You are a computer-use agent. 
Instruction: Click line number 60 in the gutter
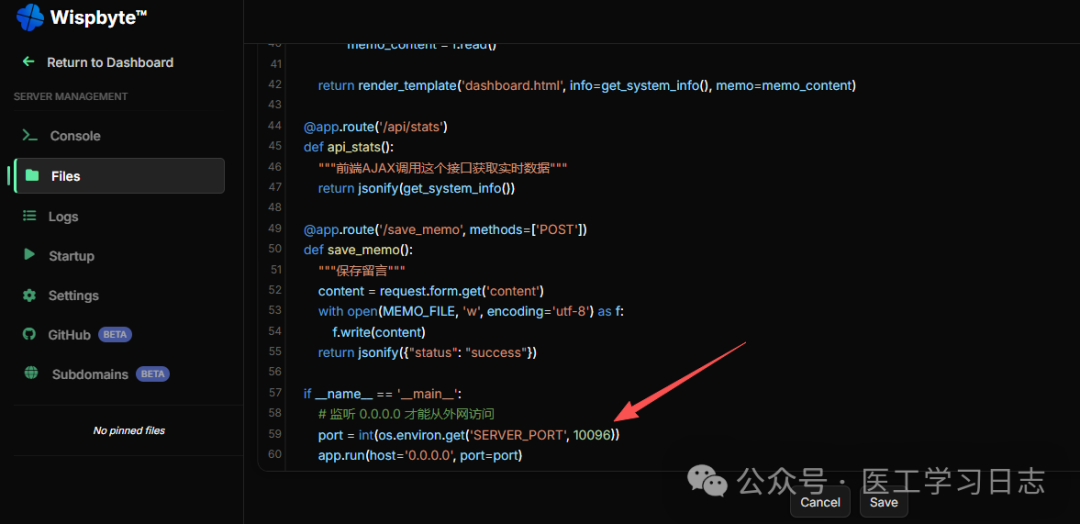pos(275,454)
